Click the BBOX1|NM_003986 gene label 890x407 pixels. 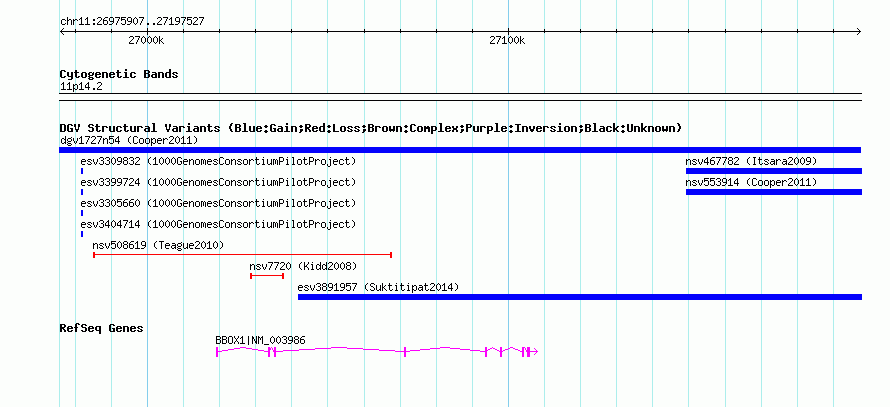click(260, 340)
